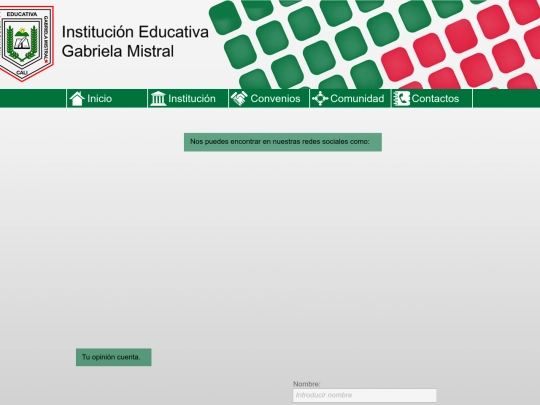Click the 'Tu opinión cuenta.' banner
Viewport: 540px width, 405px height.
click(114, 357)
